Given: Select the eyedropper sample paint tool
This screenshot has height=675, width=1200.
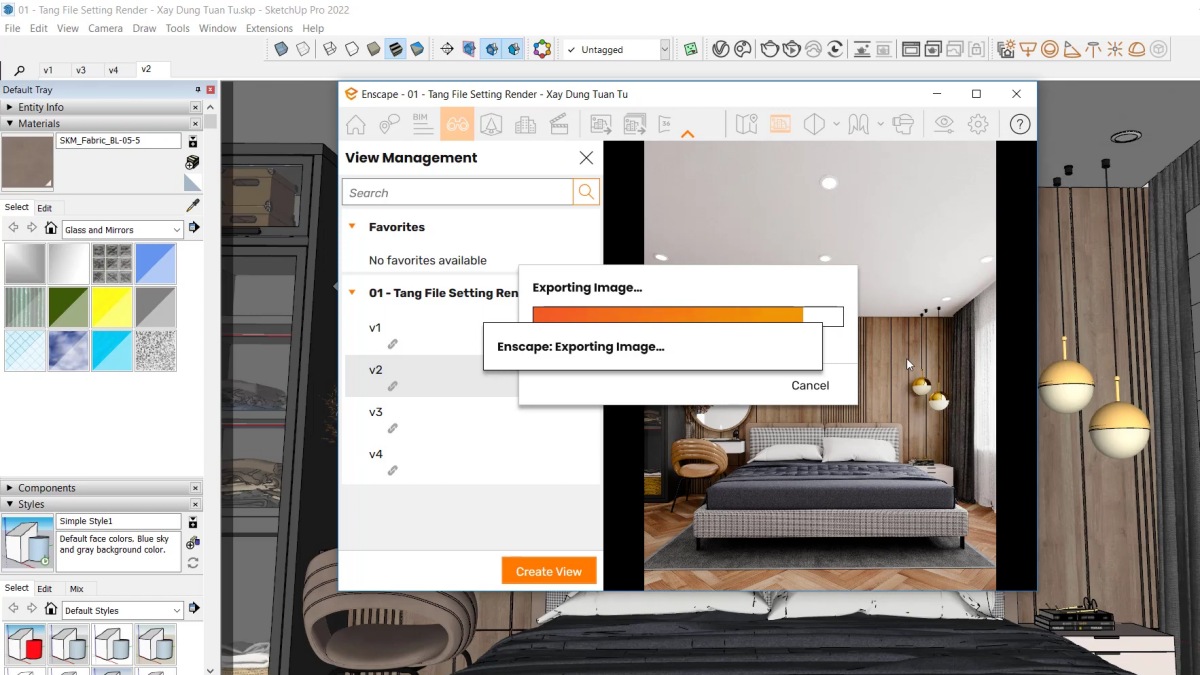Looking at the screenshot, I should [193, 206].
